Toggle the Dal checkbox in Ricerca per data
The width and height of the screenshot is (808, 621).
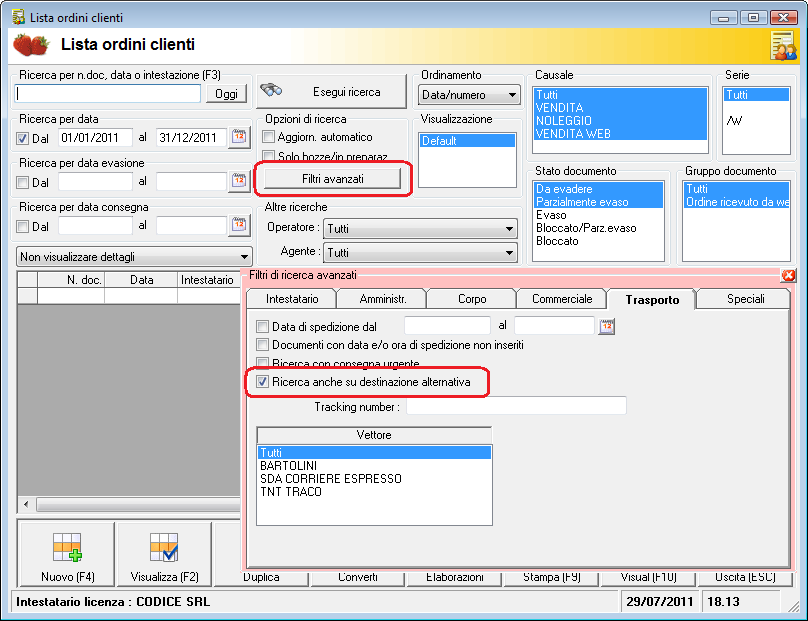22,138
